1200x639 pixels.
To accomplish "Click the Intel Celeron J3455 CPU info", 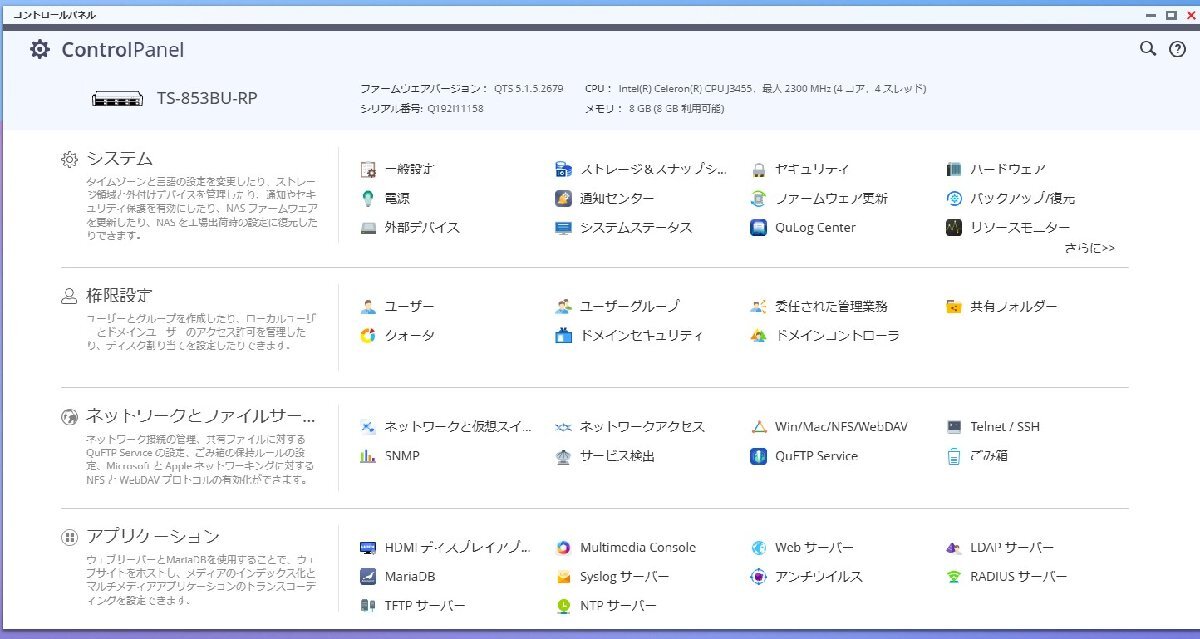I will [772, 88].
